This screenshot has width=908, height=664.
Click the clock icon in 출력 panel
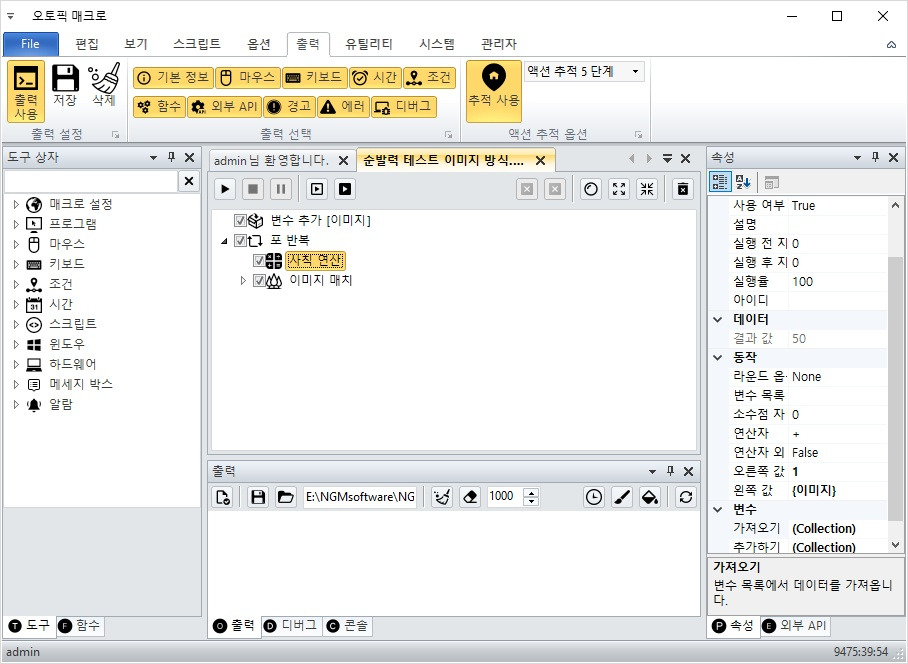pyautogui.click(x=594, y=497)
